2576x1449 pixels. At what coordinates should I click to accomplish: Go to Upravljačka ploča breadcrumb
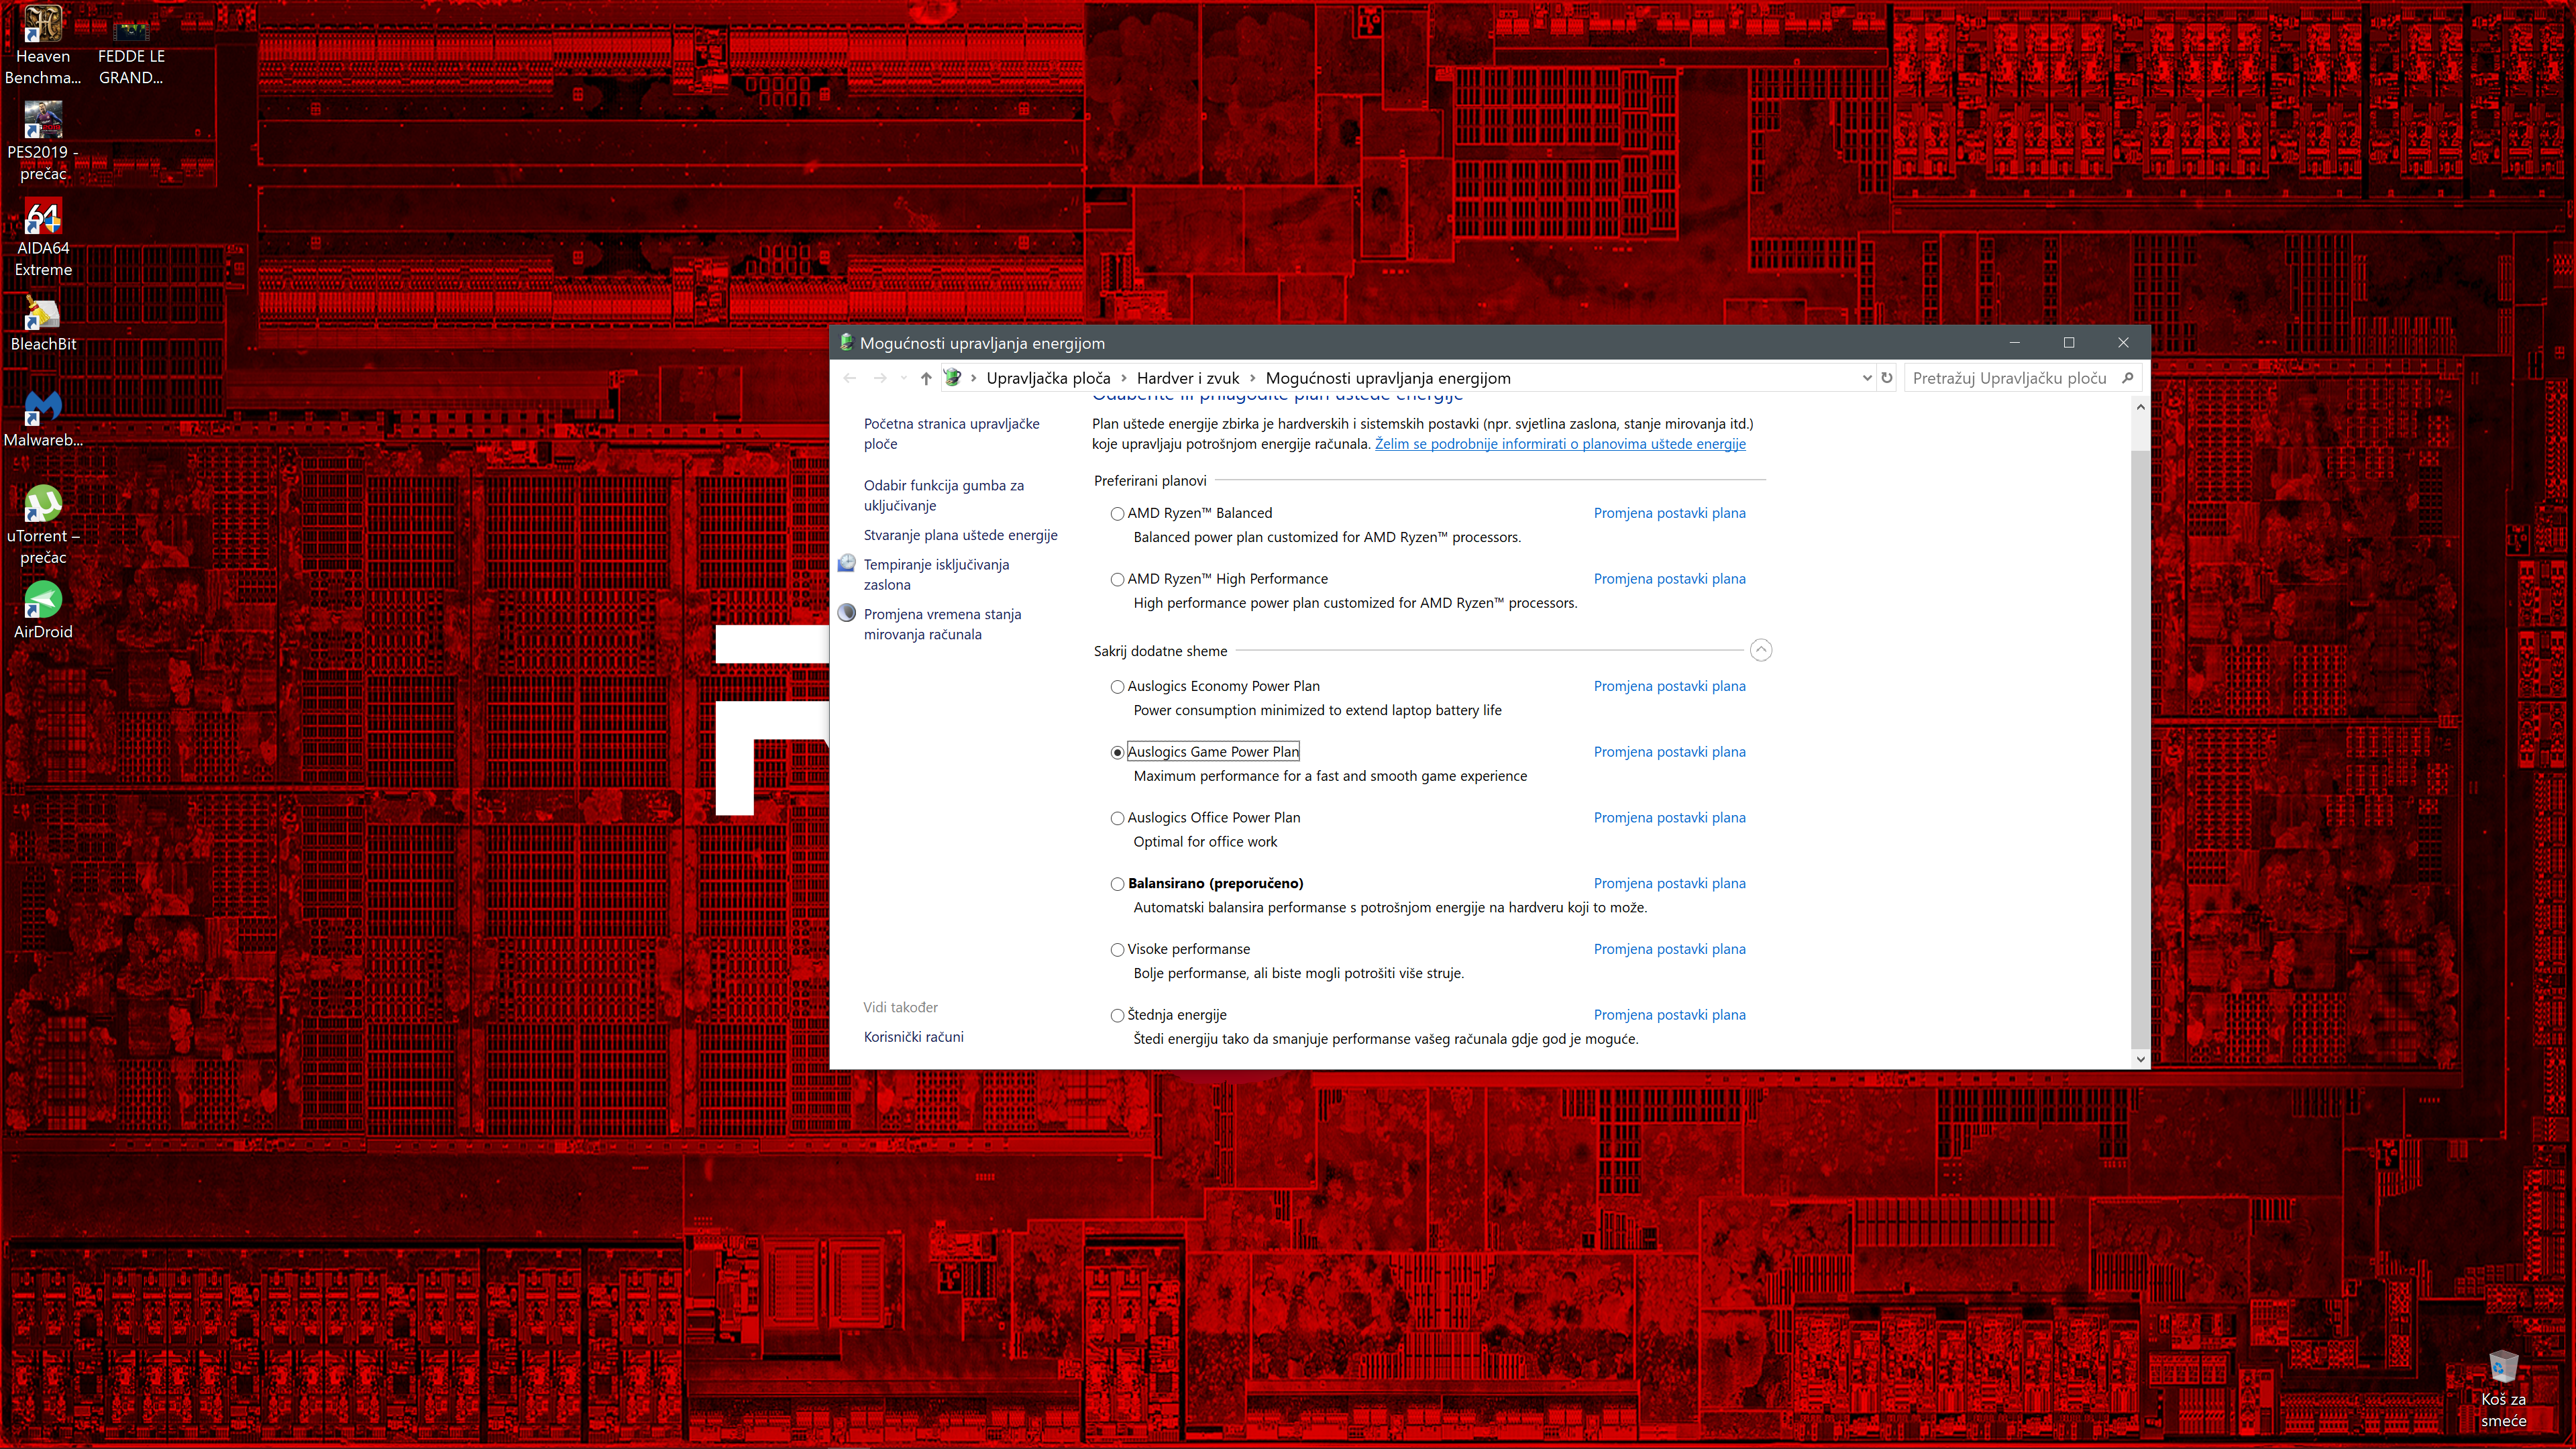[x=1047, y=378]
